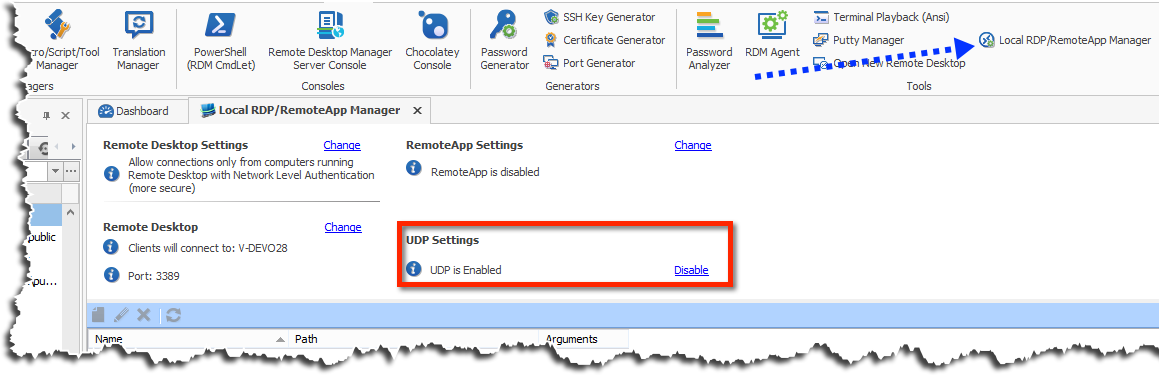Click the left panel scroll-up arrow
The image size is (1159, 375).
coord(71,213)
